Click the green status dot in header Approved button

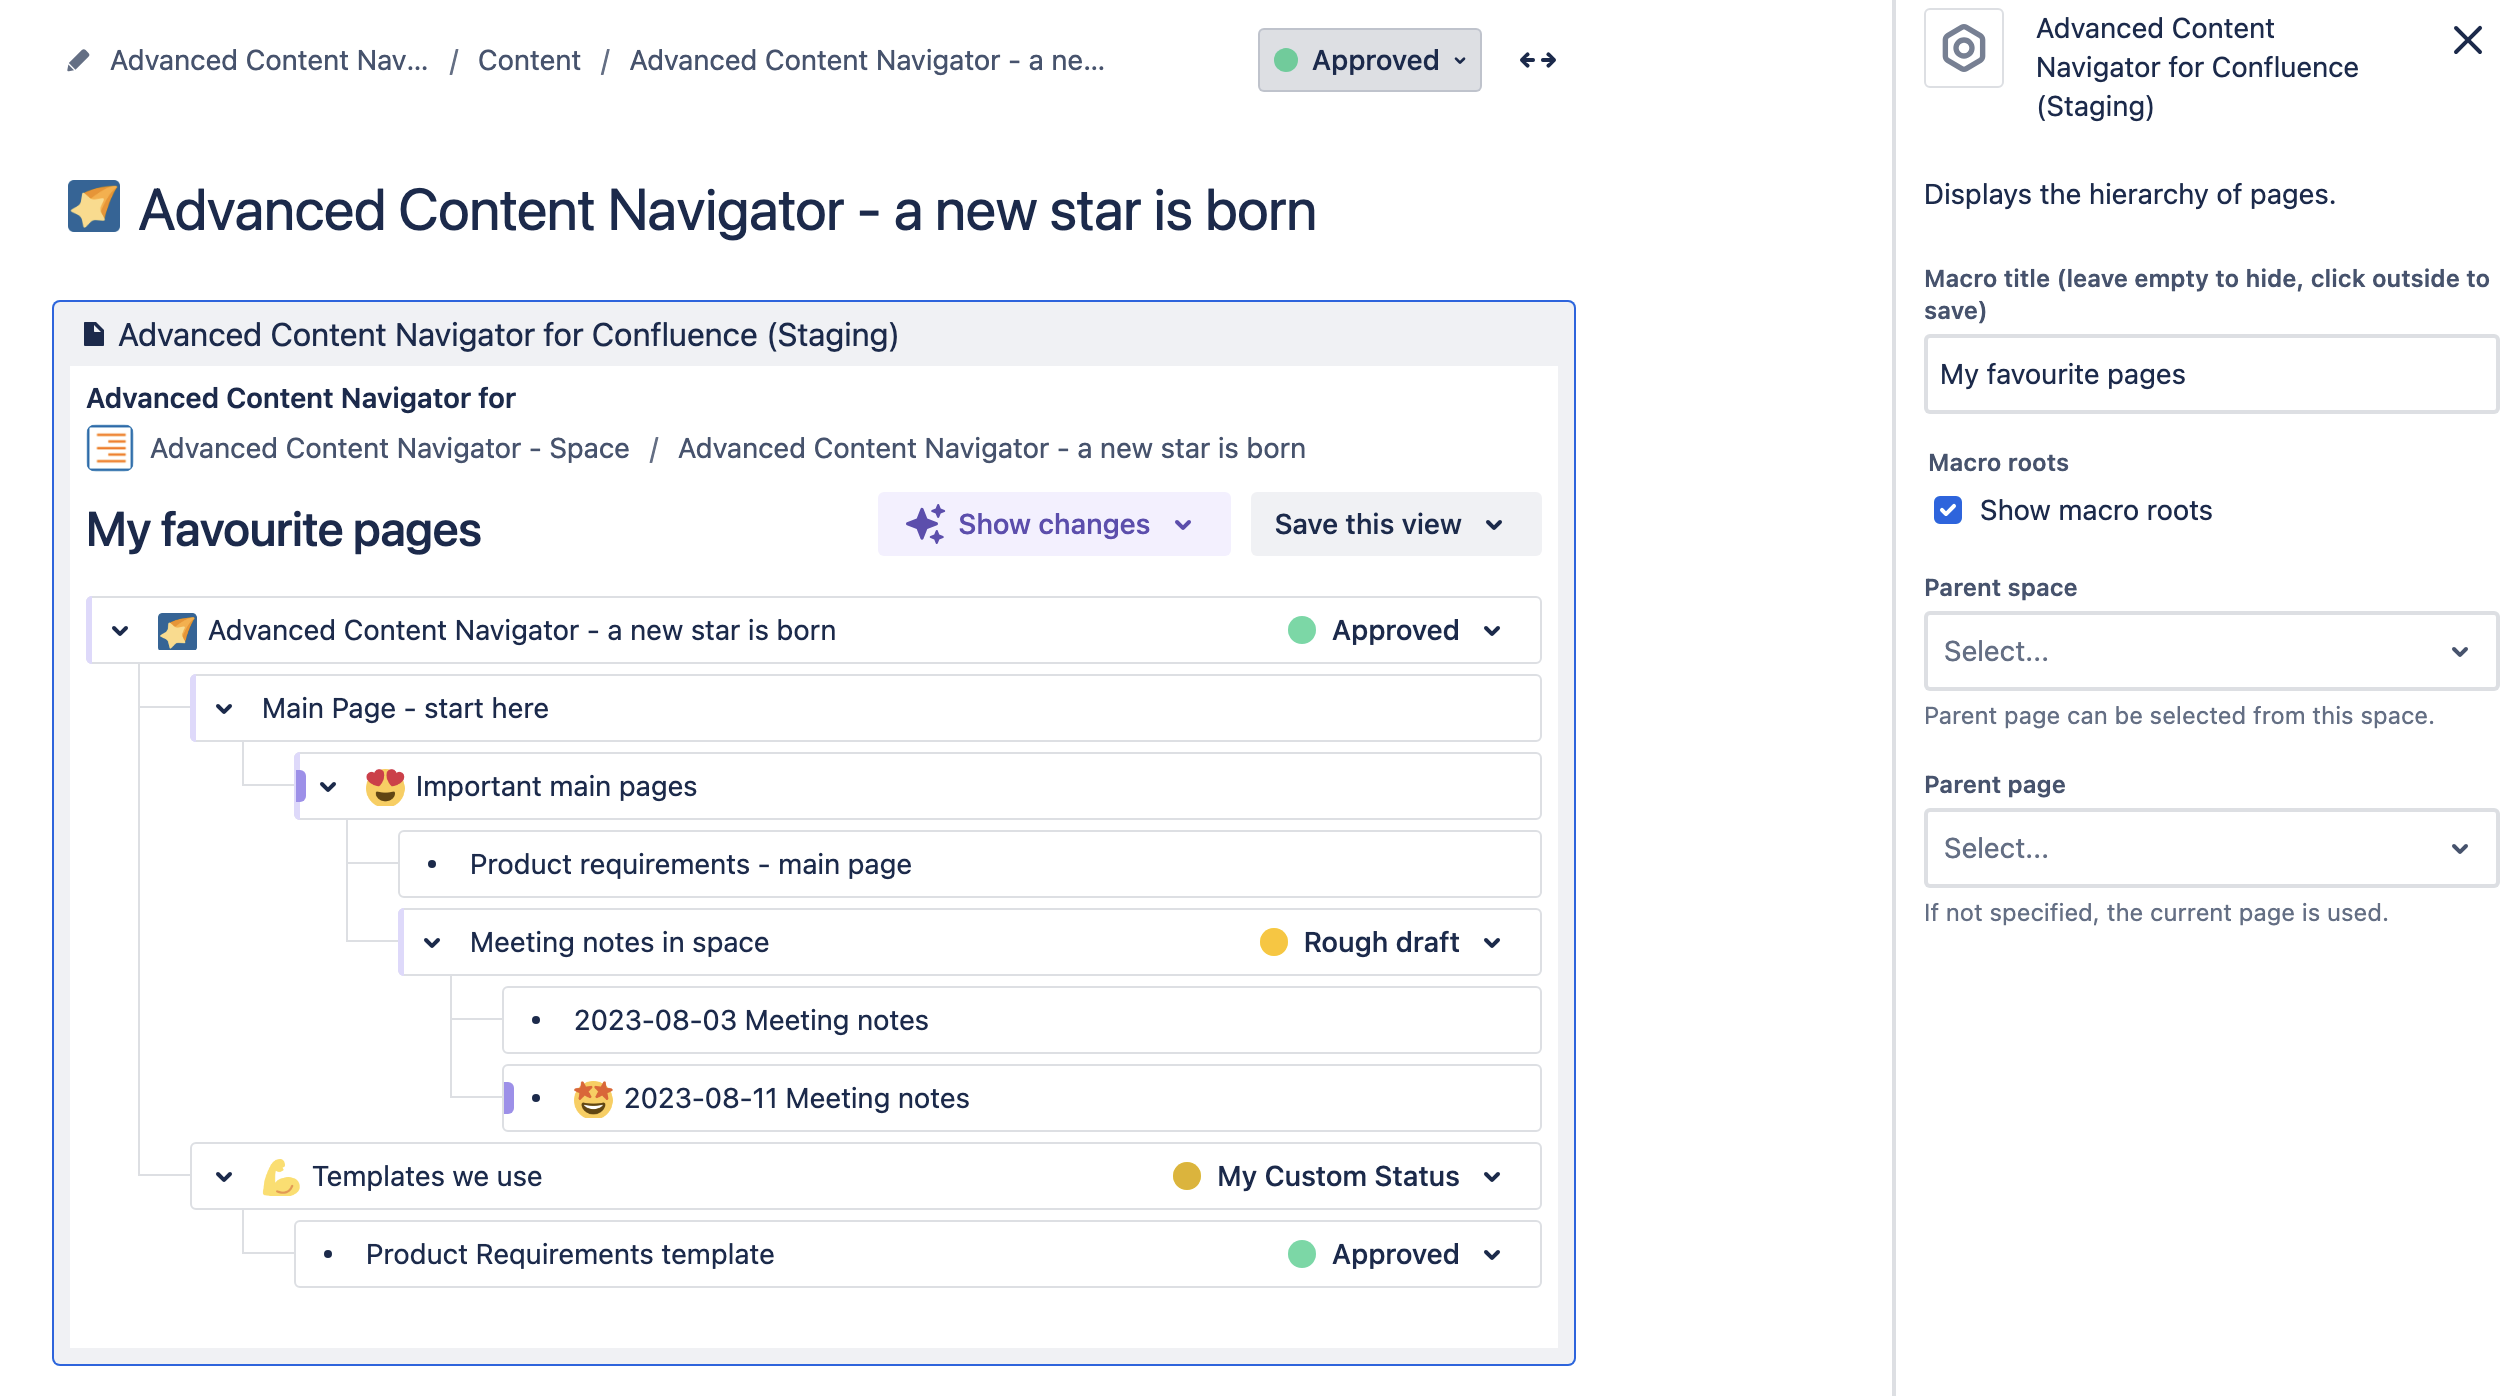point(1286,61)
